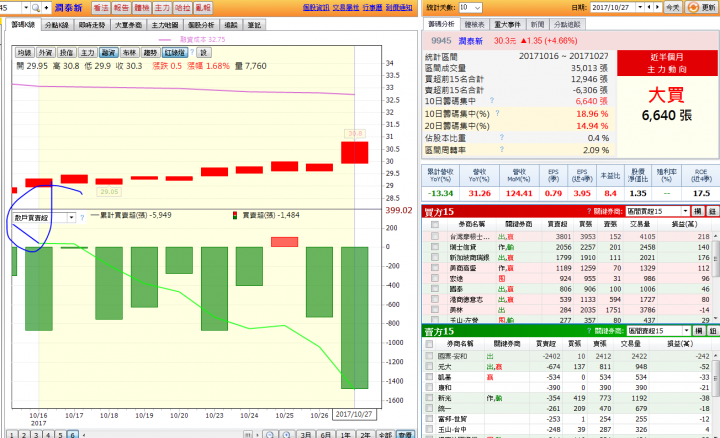The image size is (720, 438).
Task: Open the 賣方15 區間賣超15 dropdown
Action: (659, 331)
